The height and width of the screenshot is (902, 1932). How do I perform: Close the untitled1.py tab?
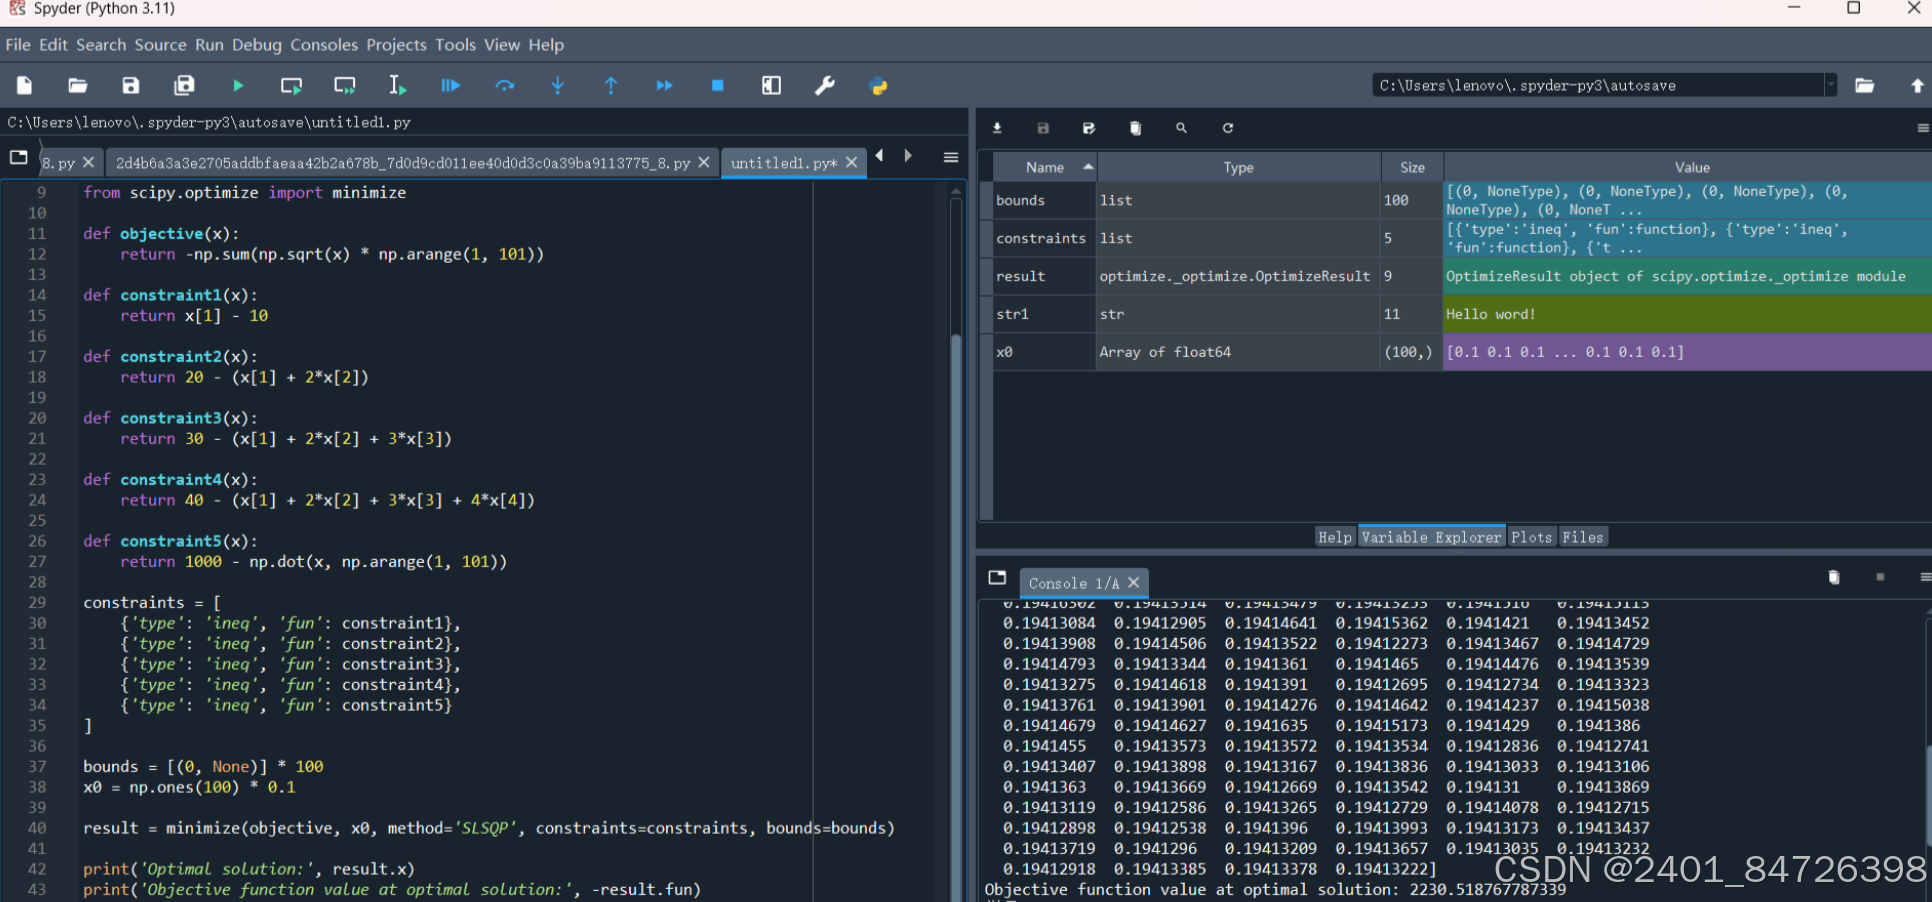pyautogui.click(x=852, y=162)
